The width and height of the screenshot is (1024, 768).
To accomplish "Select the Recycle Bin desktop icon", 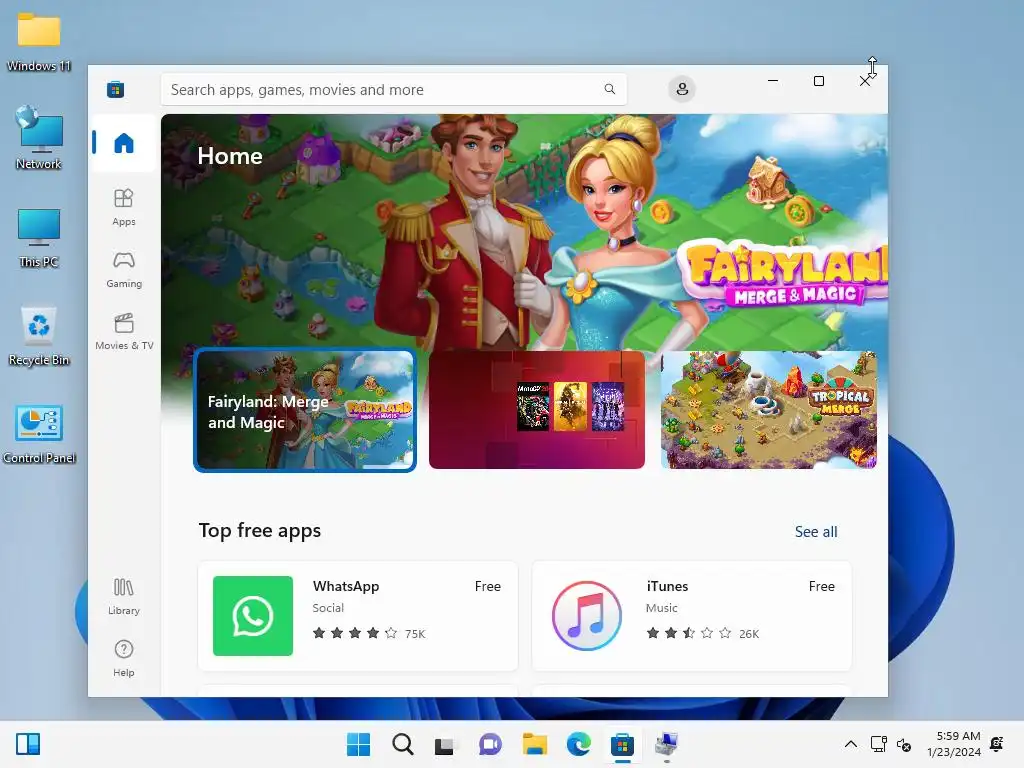I will click(39, 336).
